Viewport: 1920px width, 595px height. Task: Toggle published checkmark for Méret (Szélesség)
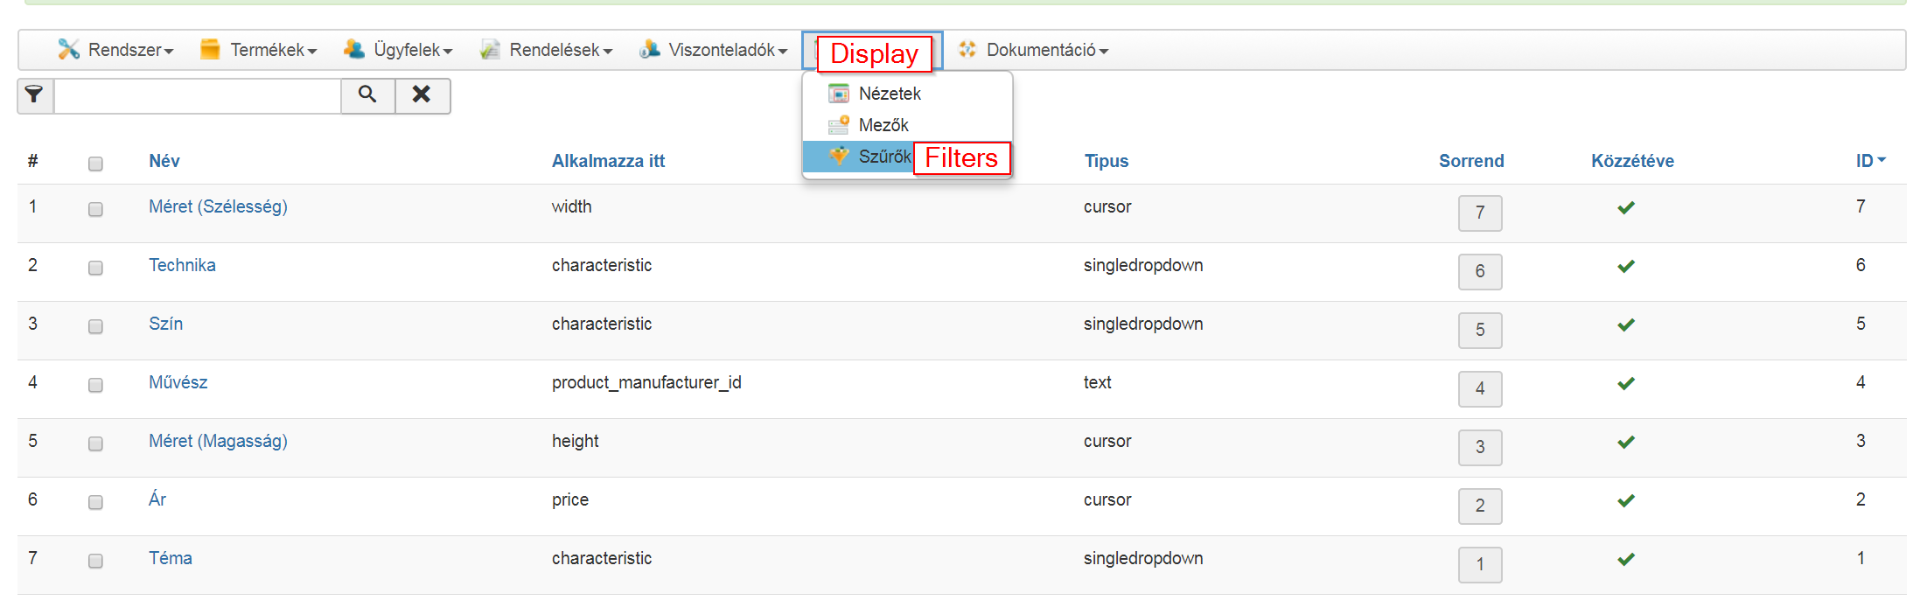[x=1626, y=208]
